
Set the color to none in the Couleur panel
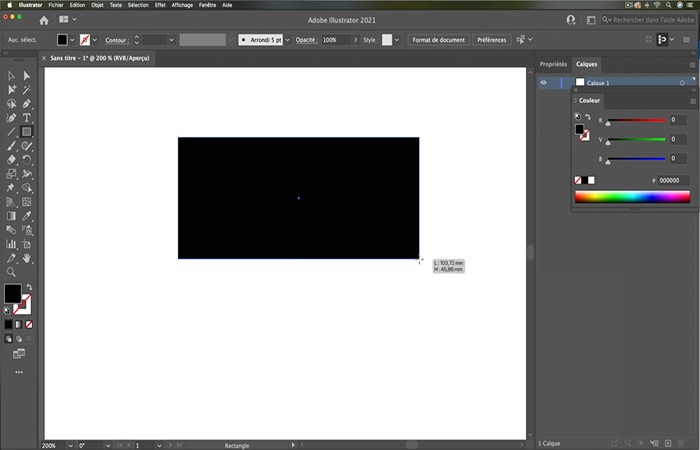[x=578, y=180]
